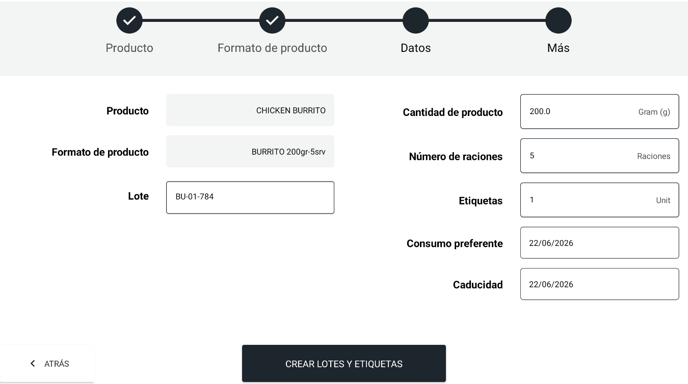Screen dimensions: 688x384
Task: Click the Cantidad de producto field
Action: click(599, 111)
